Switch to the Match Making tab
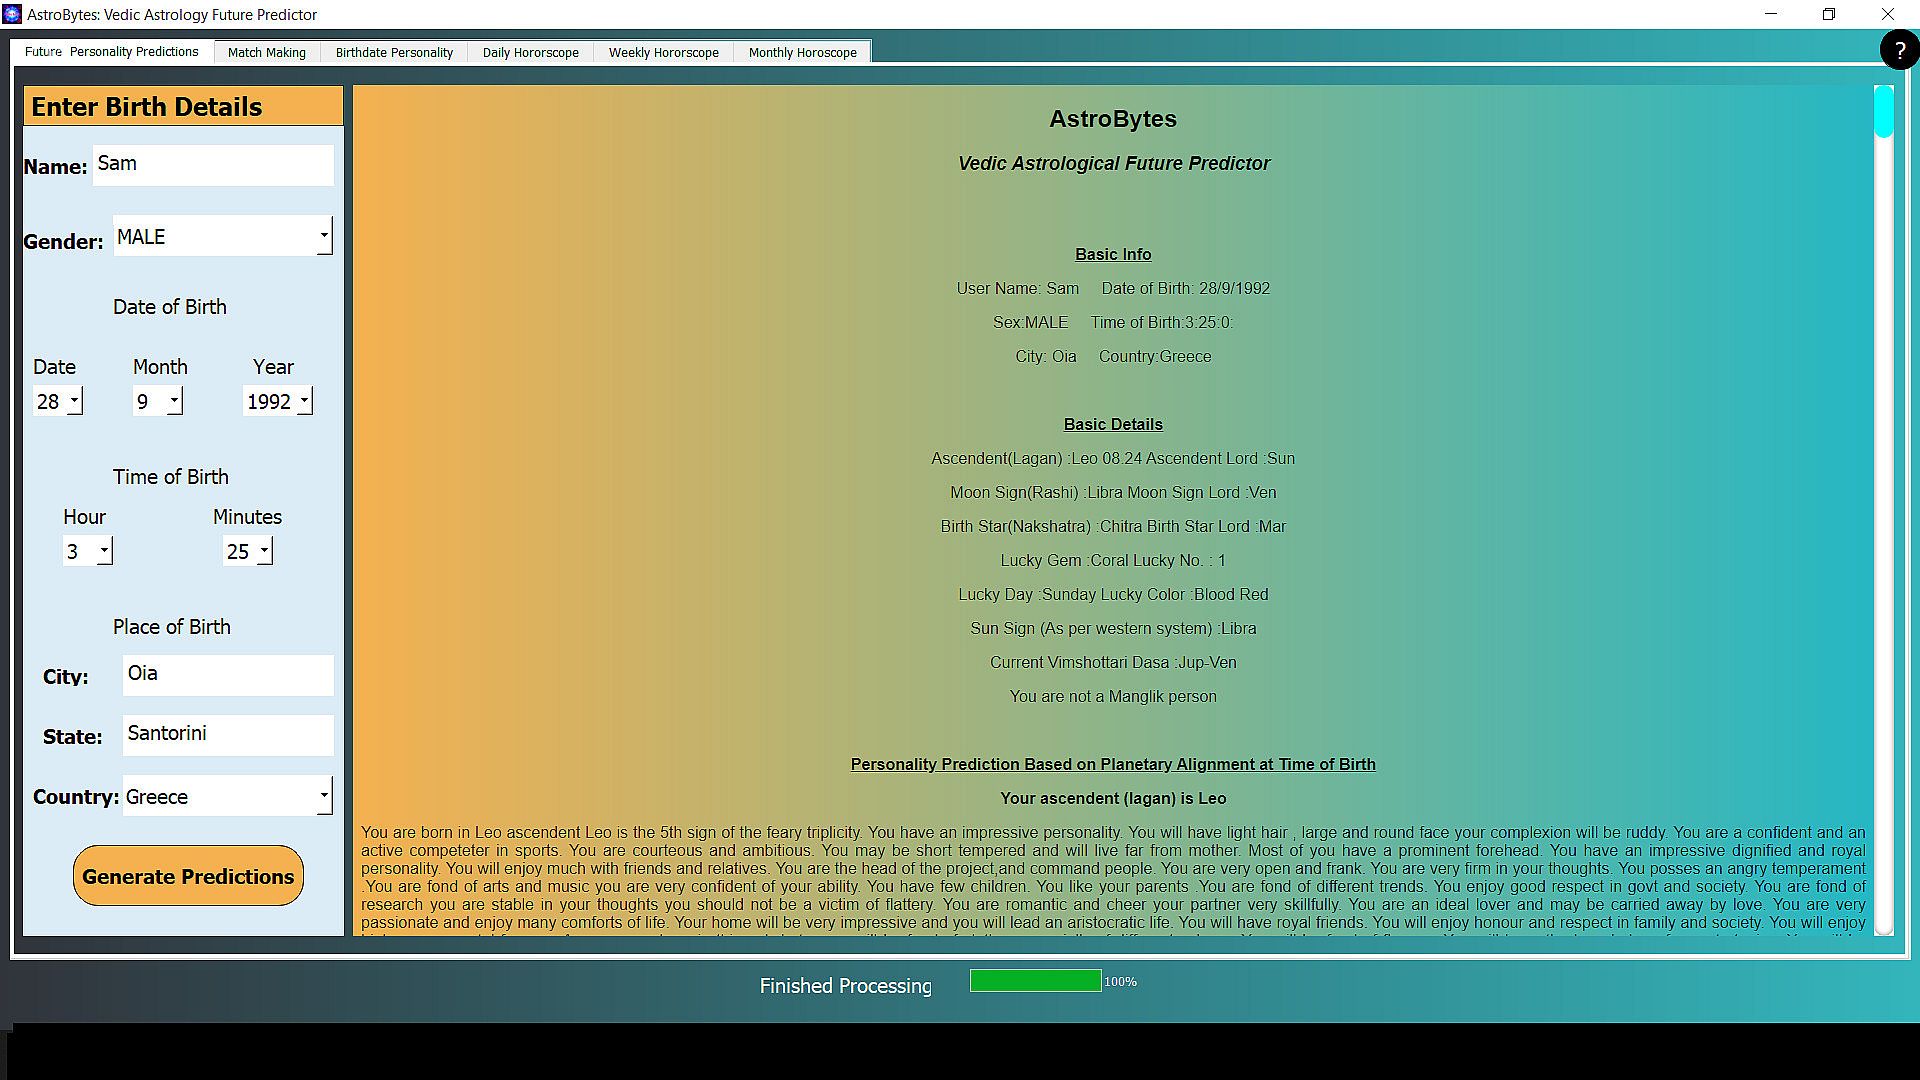1920x1080 pixels. tap(266, 52)
